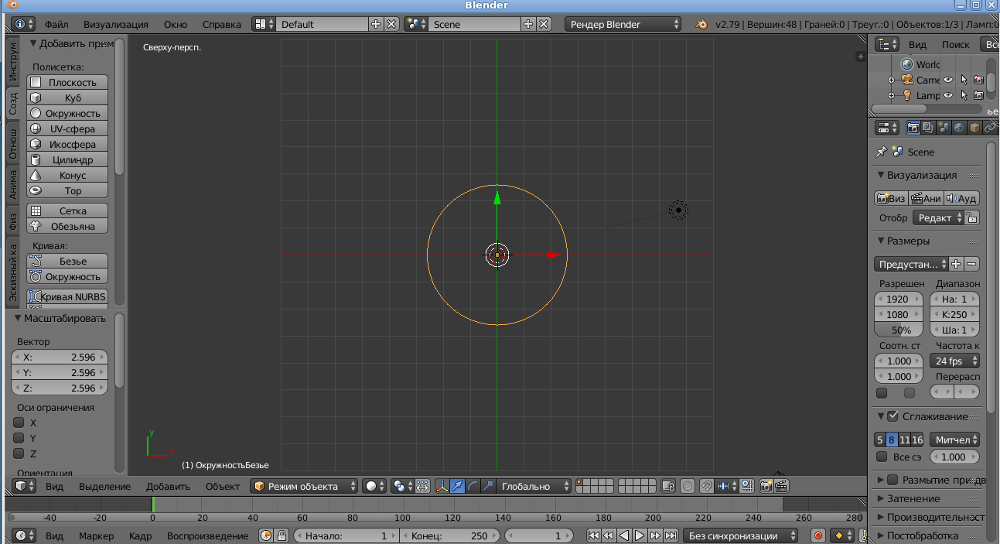
Task: Open the Render Layers properties tab icon
Action: pos(928,128)
